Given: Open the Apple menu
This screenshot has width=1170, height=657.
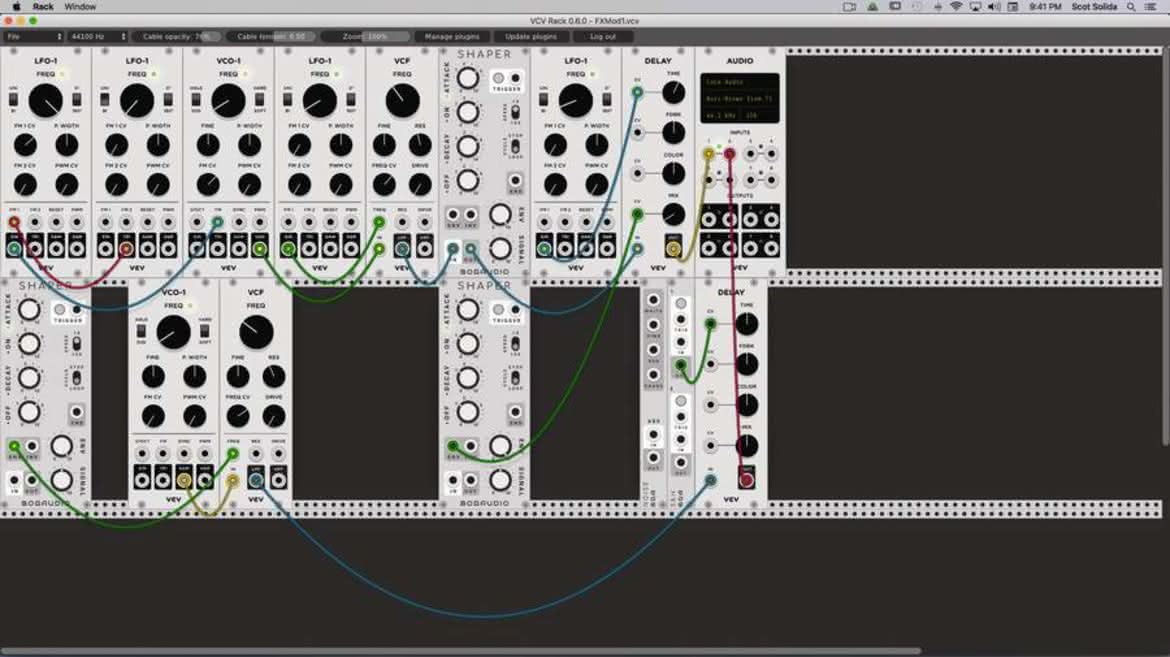Looking at the screenshot, I should click(x=16, y=7).
